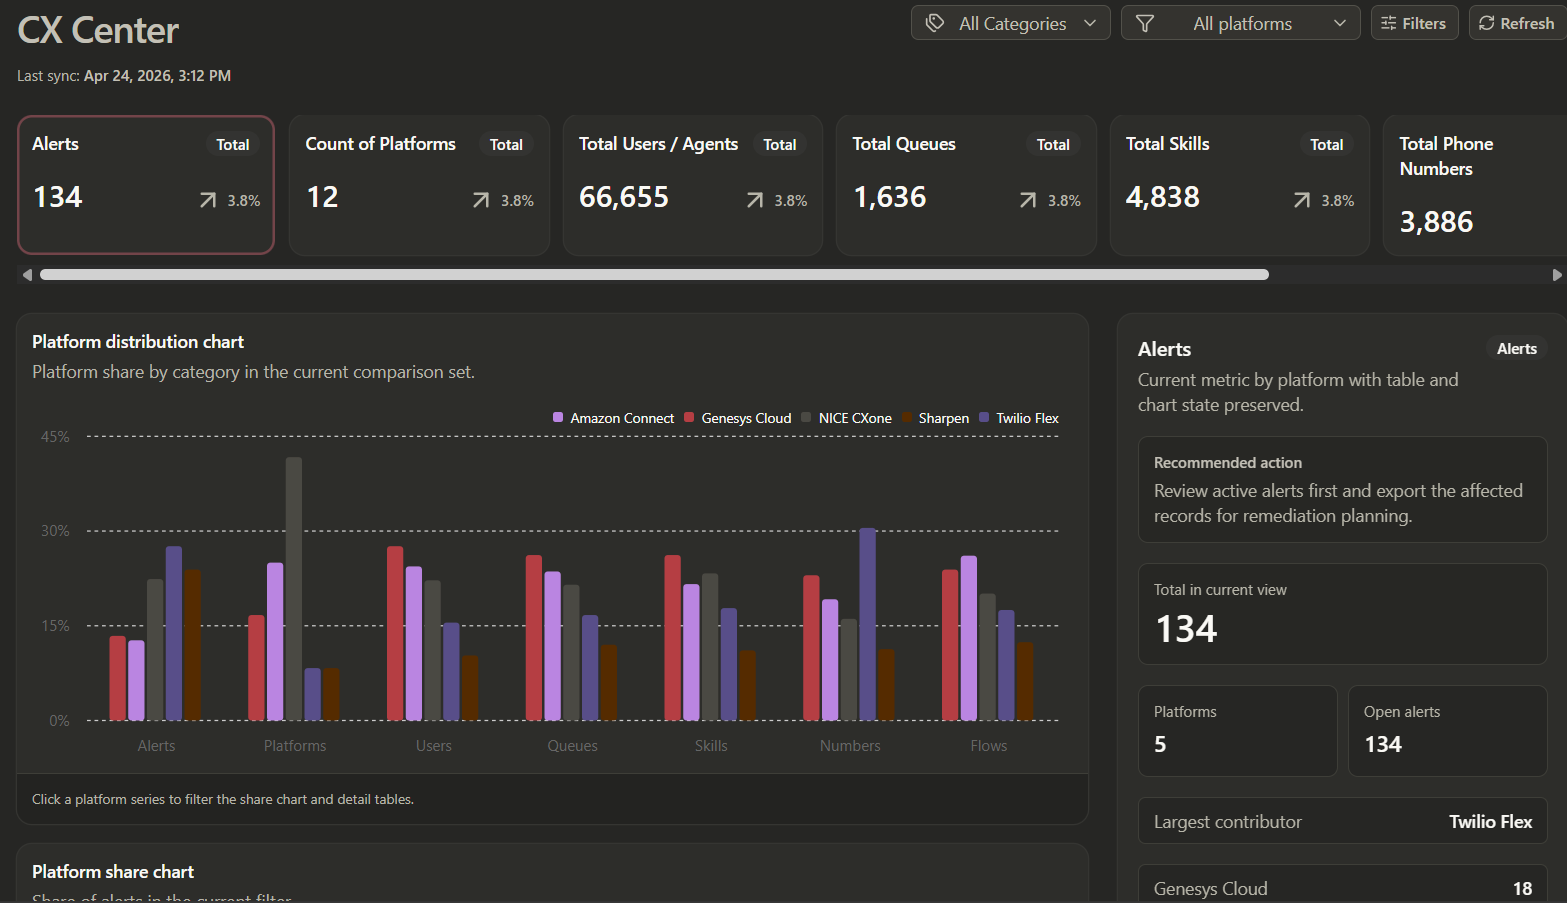The width and height of the screenshot is (1567, 903).
Task: Click the horizontal scrollbar below metric cards
Action: click(654, 274)
